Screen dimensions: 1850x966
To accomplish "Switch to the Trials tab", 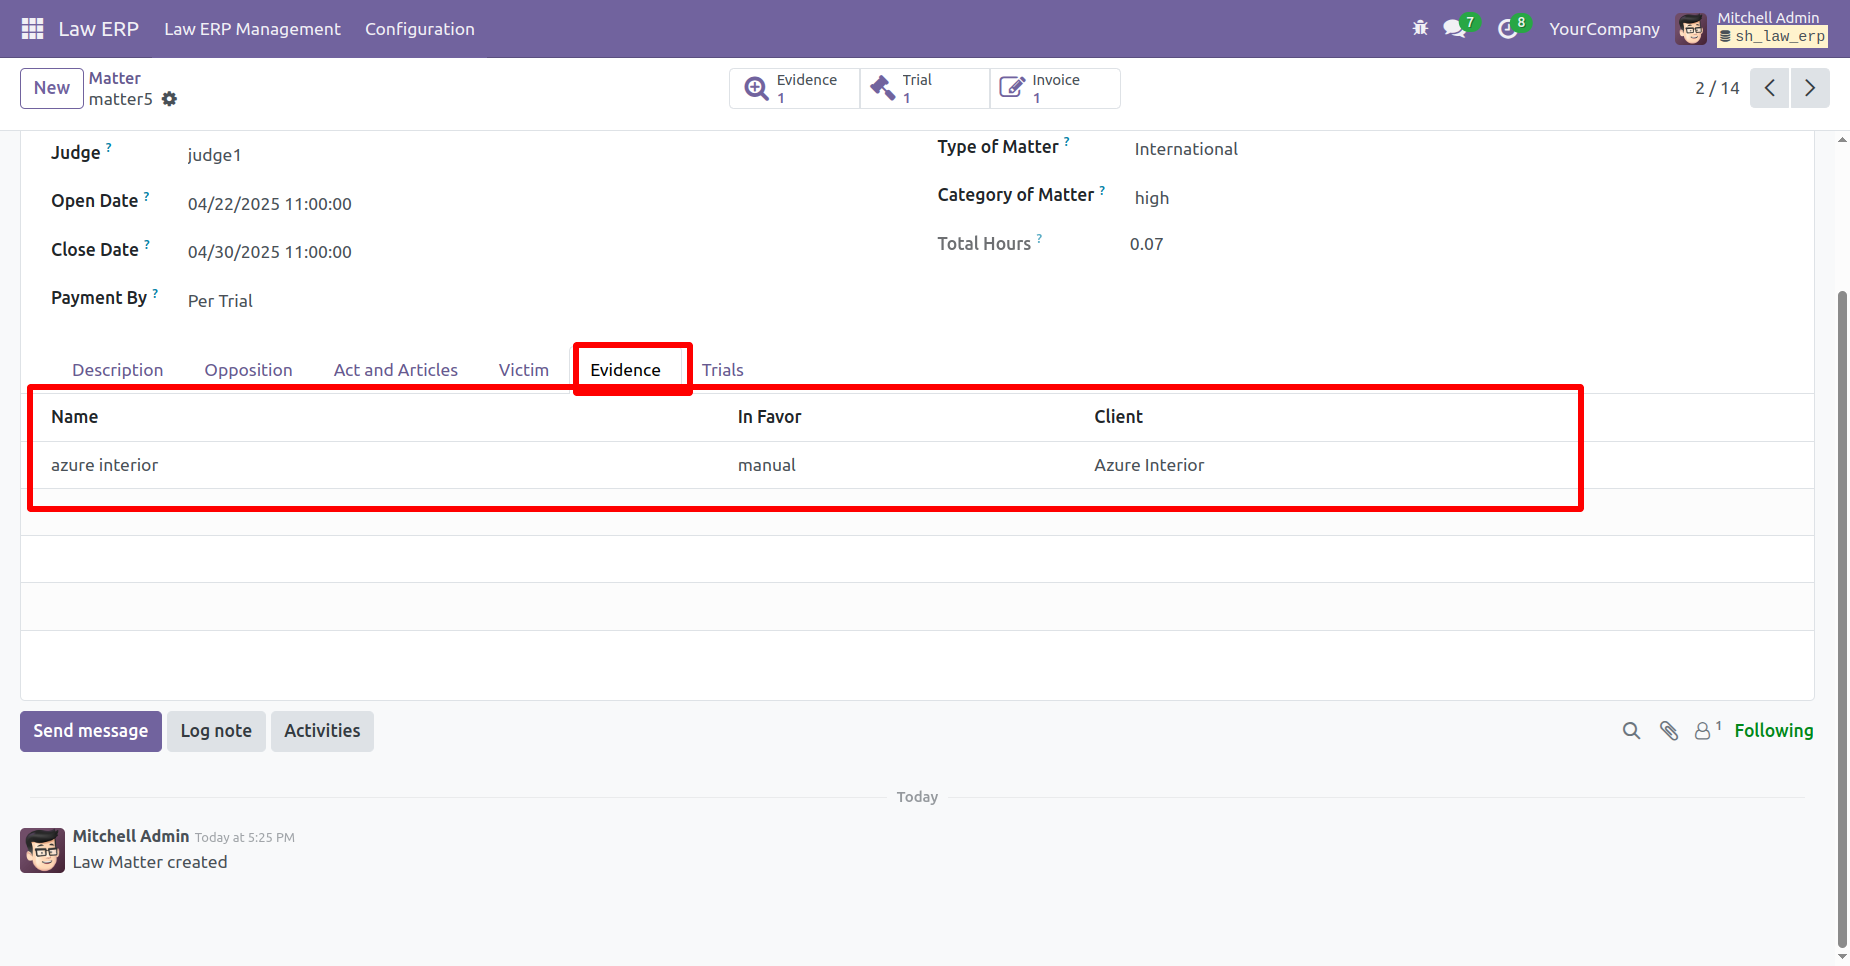I will [722, 370].
